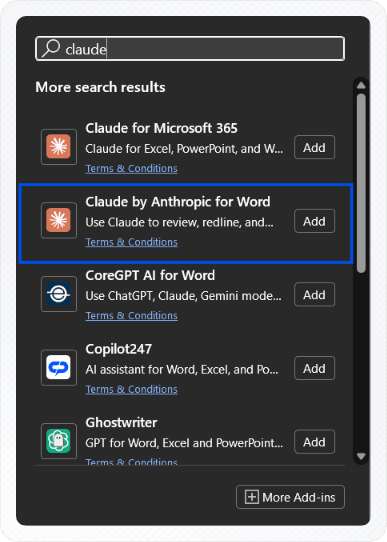Click into the search box containing claude
The width and height of the screenshot is (387, 542).
(x=190, y=49)
